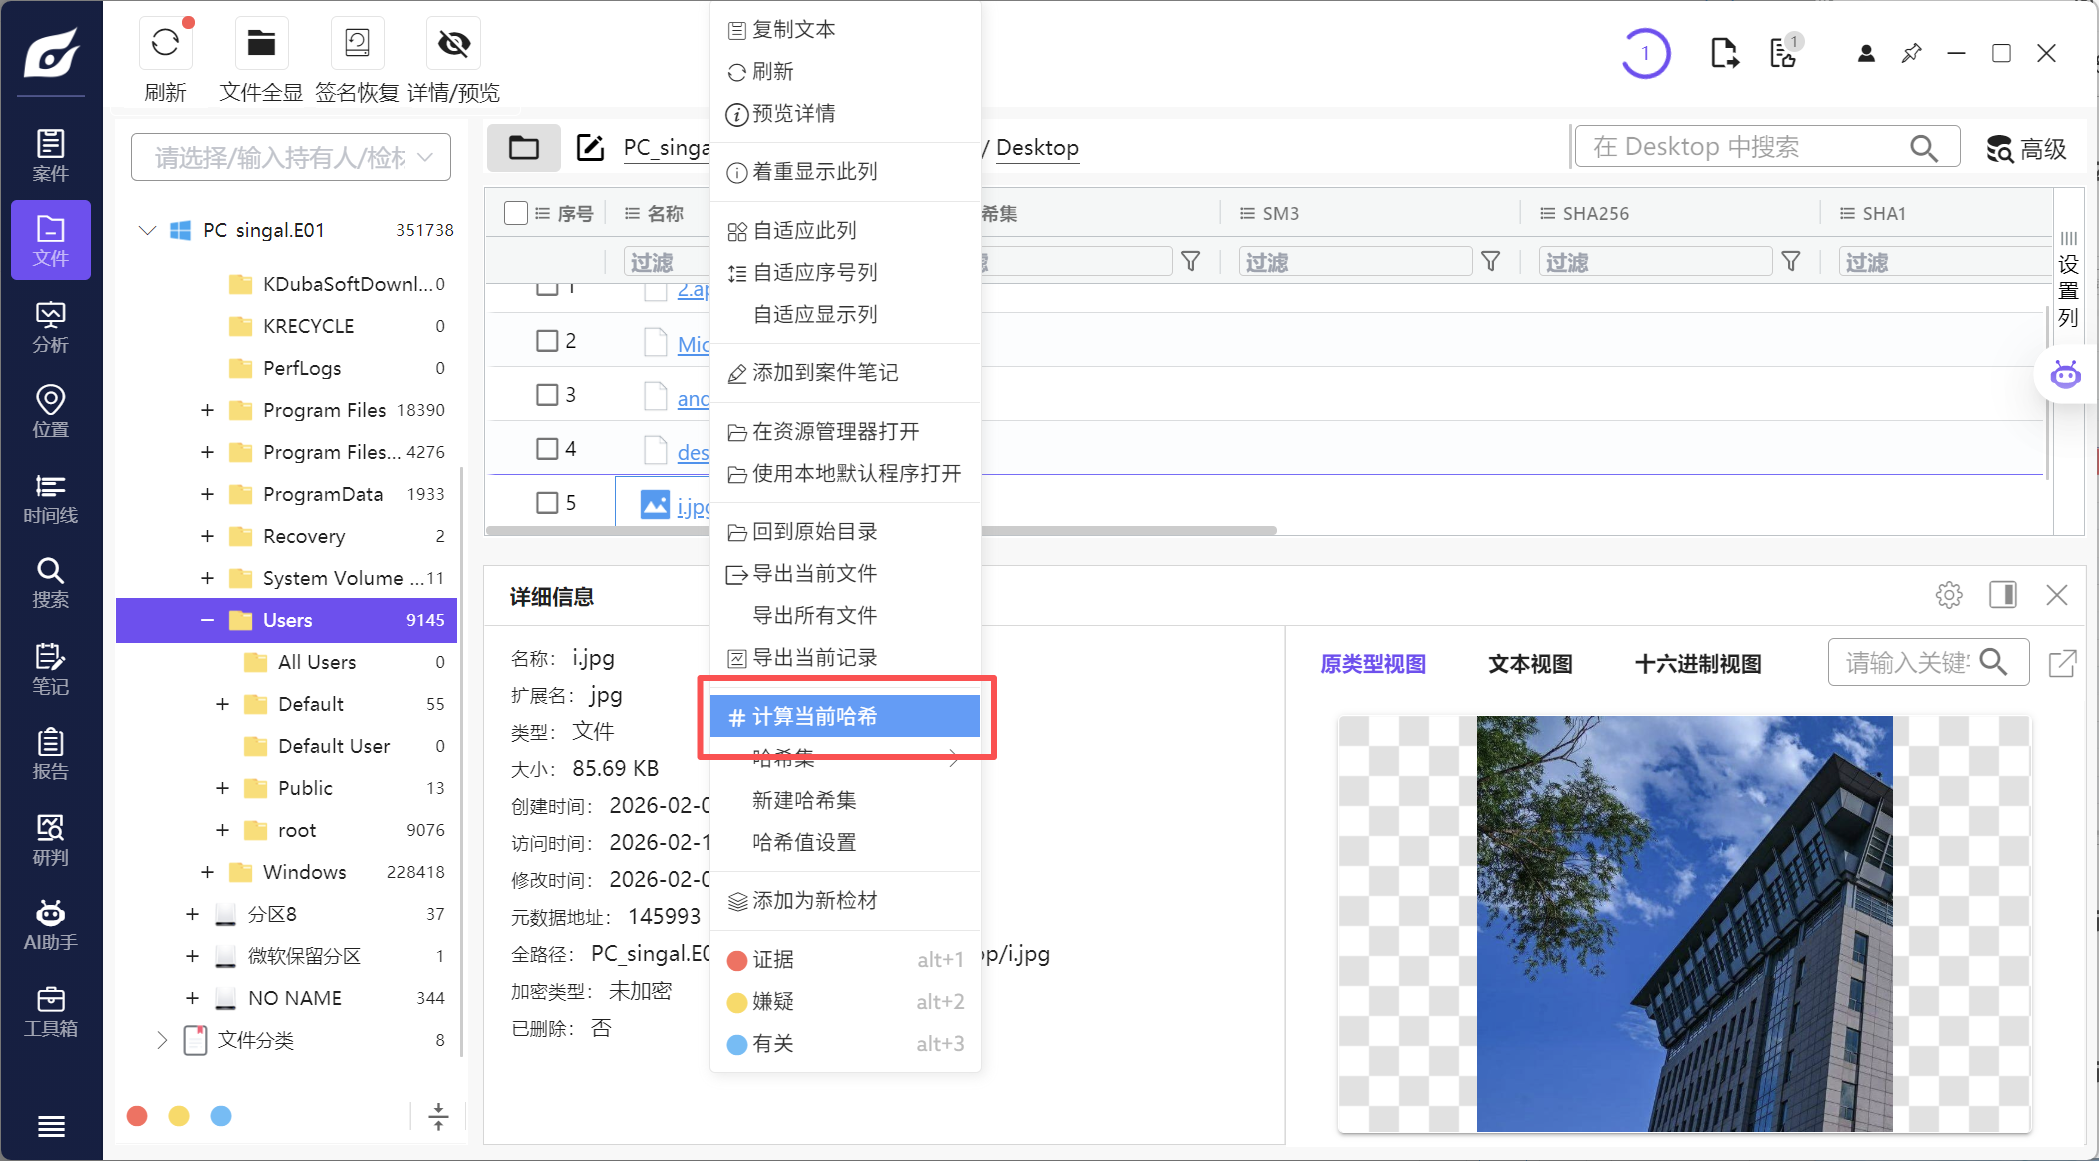Check the checkbox for row 5
The image size is (2099, 1161).
click(547, 502)
